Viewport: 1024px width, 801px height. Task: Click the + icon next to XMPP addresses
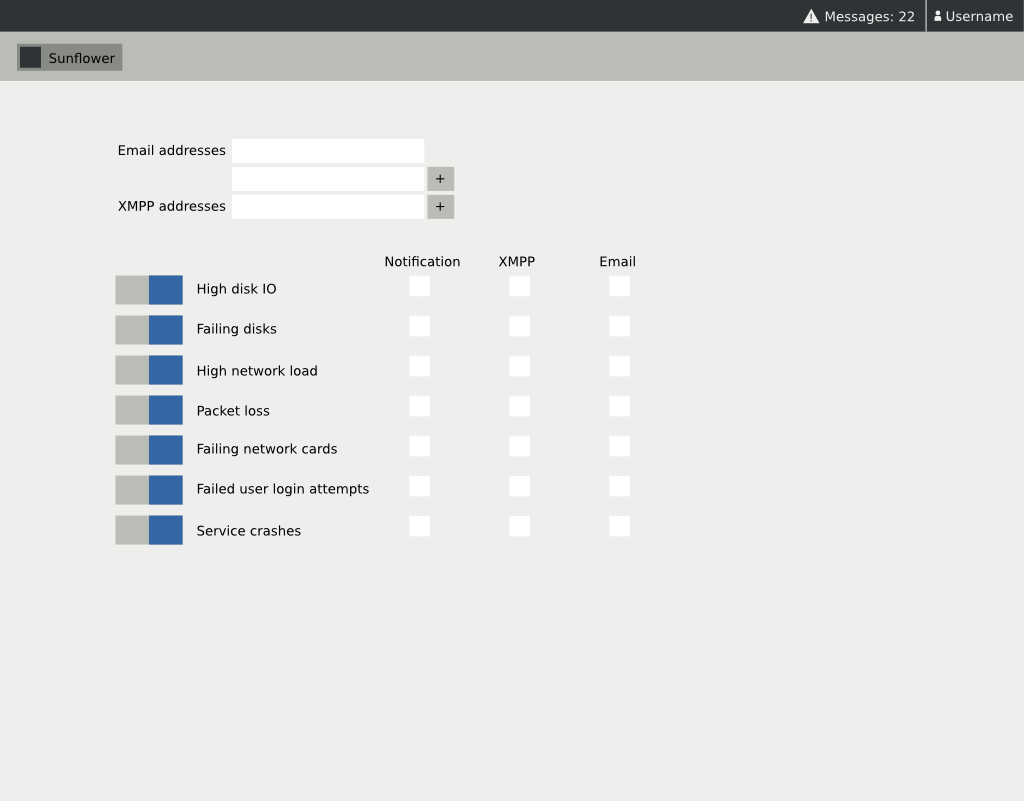coord(440,206)
